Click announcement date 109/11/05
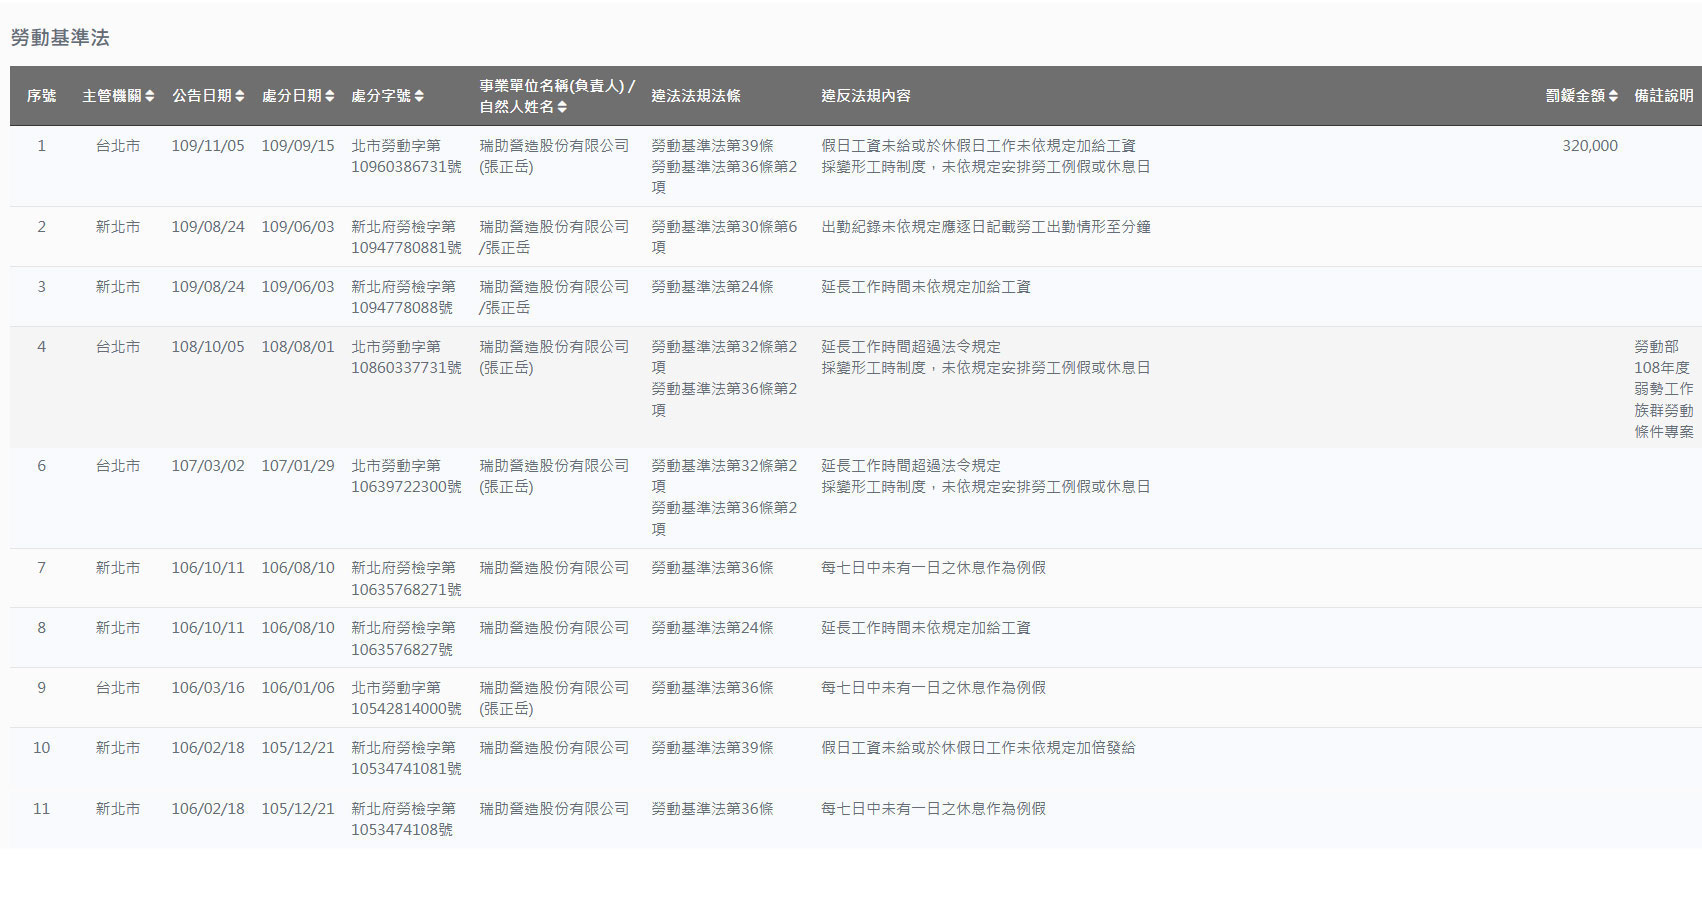The width and height of the screenshot is (1702, 904). point(208,146)
